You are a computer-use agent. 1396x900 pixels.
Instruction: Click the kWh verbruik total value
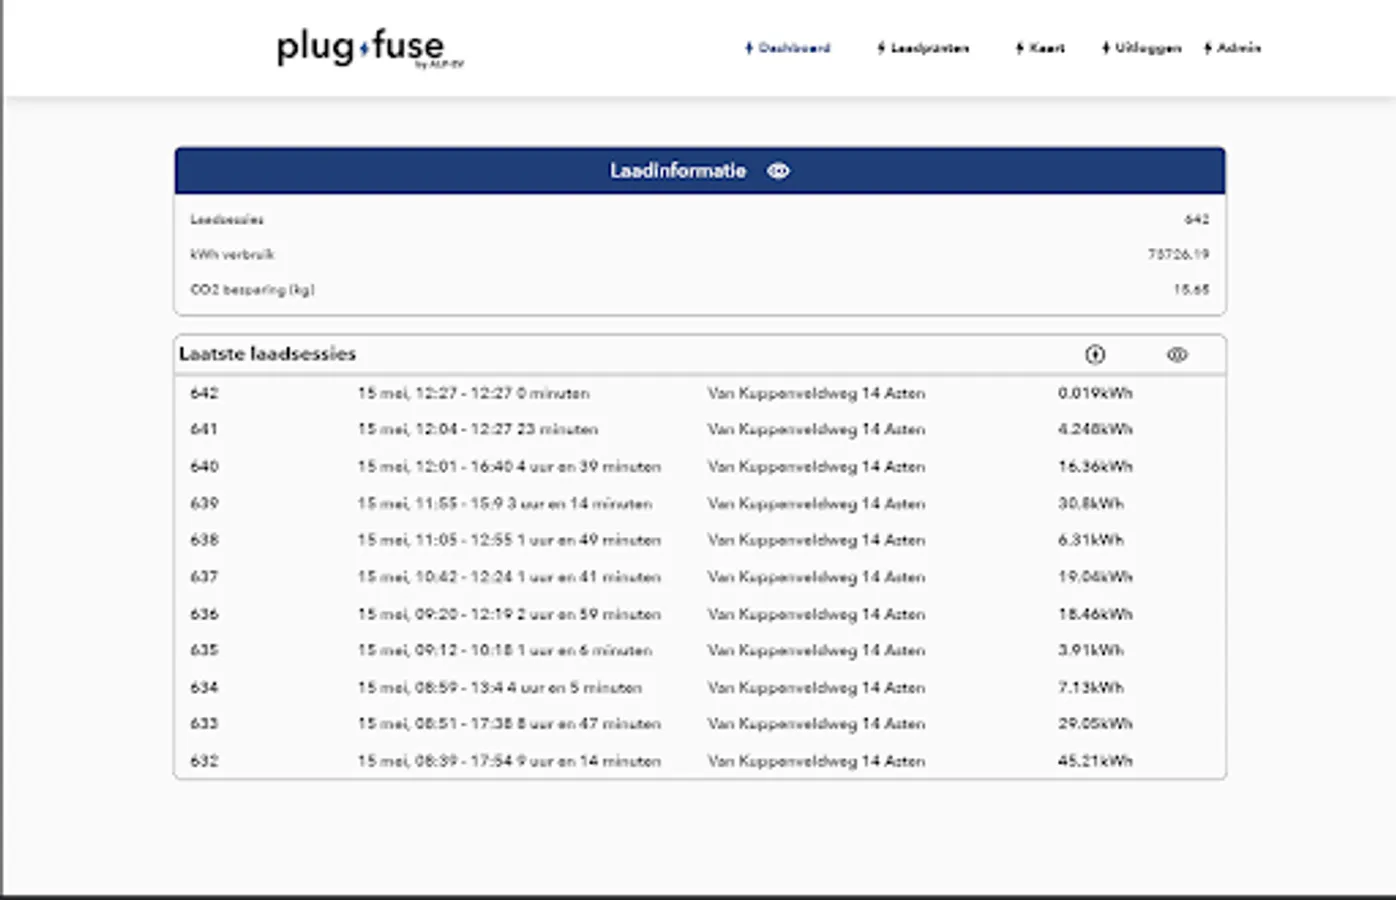(1178, 254)
